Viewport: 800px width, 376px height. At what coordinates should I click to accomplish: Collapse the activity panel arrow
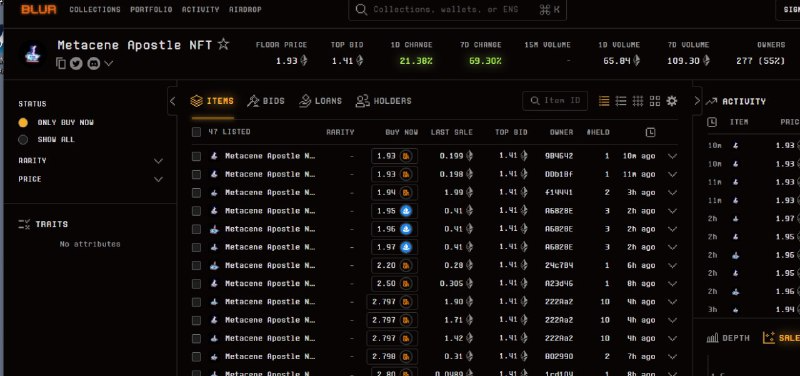coord(697,101)
